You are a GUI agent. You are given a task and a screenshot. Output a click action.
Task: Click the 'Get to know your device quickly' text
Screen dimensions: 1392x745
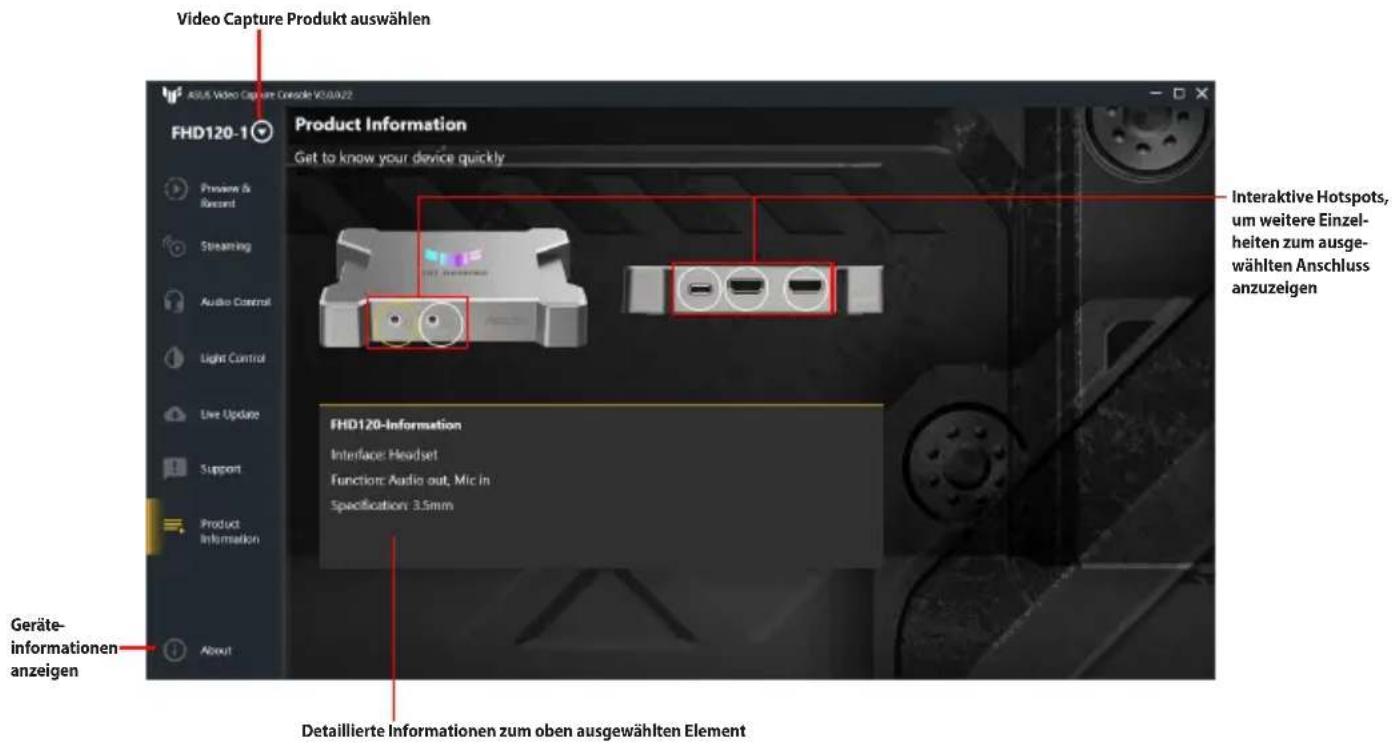coord(400,157)
